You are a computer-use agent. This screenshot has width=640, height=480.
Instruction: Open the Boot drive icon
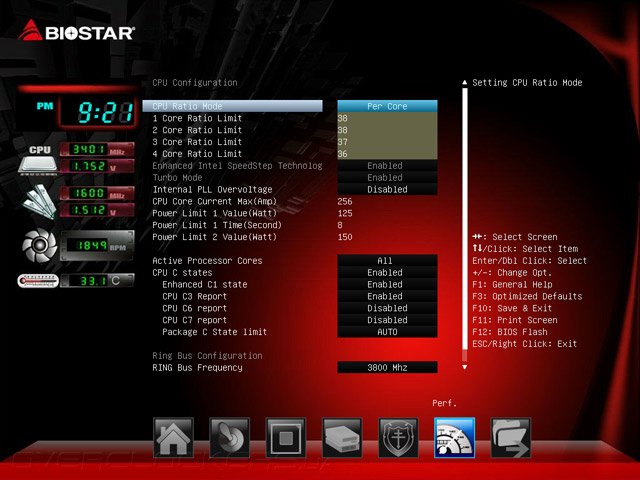point(342,438)
